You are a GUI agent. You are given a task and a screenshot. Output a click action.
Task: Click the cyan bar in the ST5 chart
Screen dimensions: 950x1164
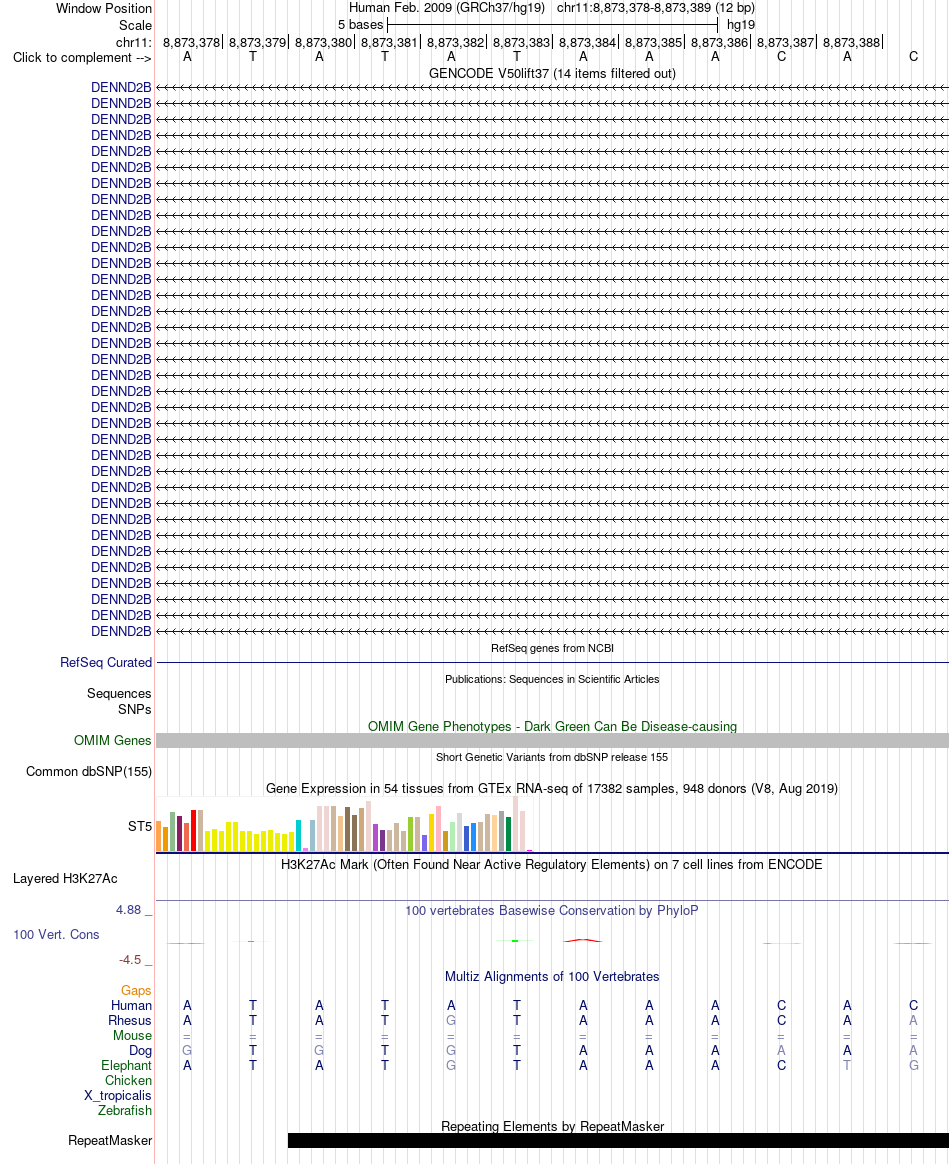298,835
